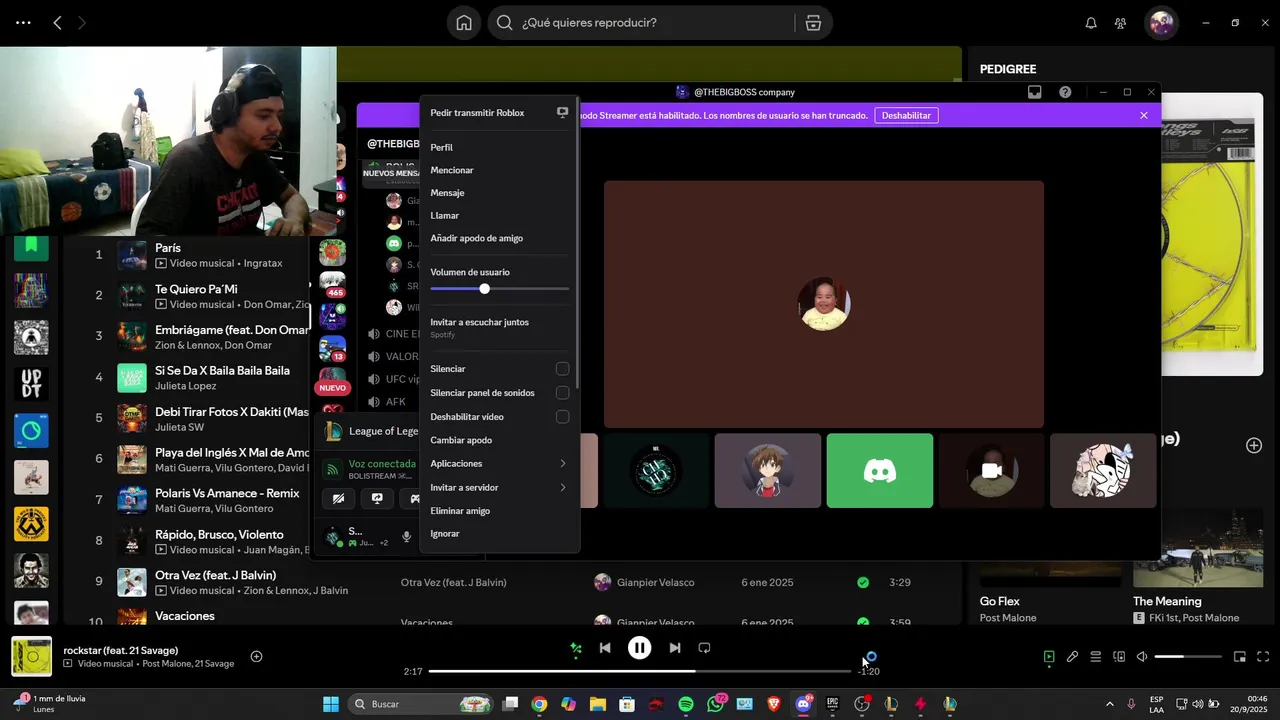1280x720 pixels.
Task: Mute Spotify volume speaker icon
Action: 1142,657
